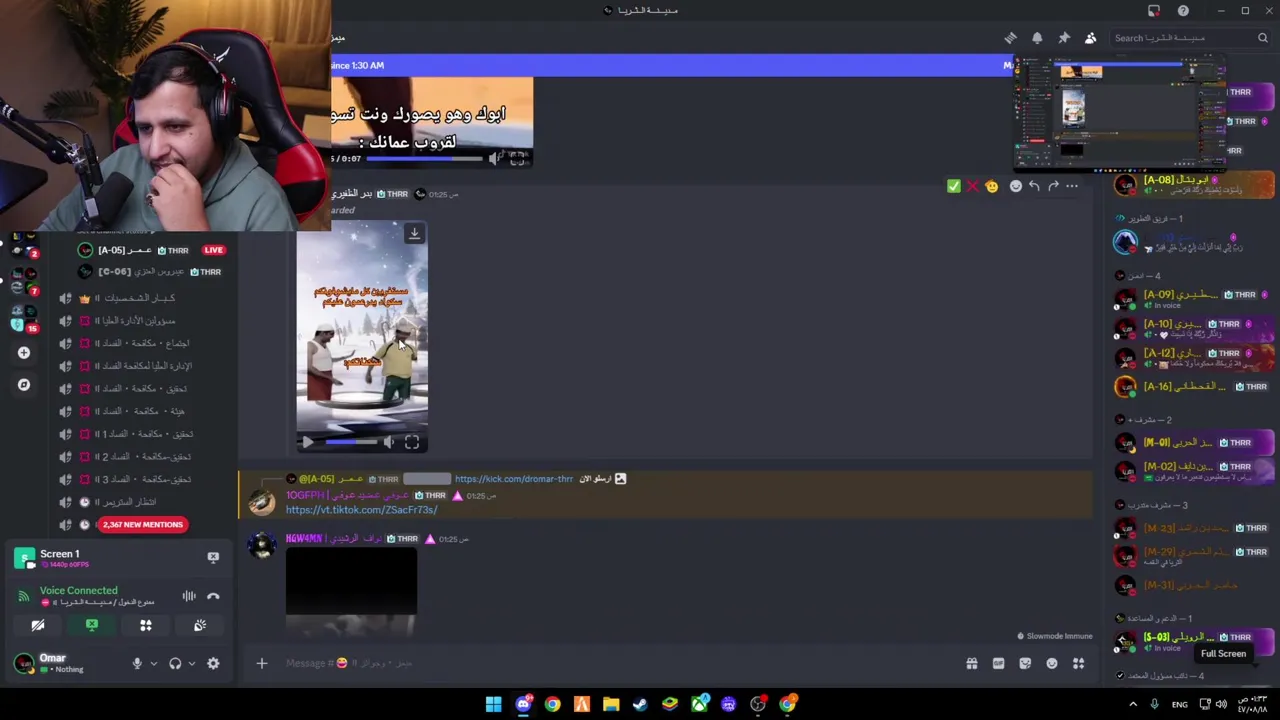Stop streaming Screen 1
1280x720 pixels.
213,557
